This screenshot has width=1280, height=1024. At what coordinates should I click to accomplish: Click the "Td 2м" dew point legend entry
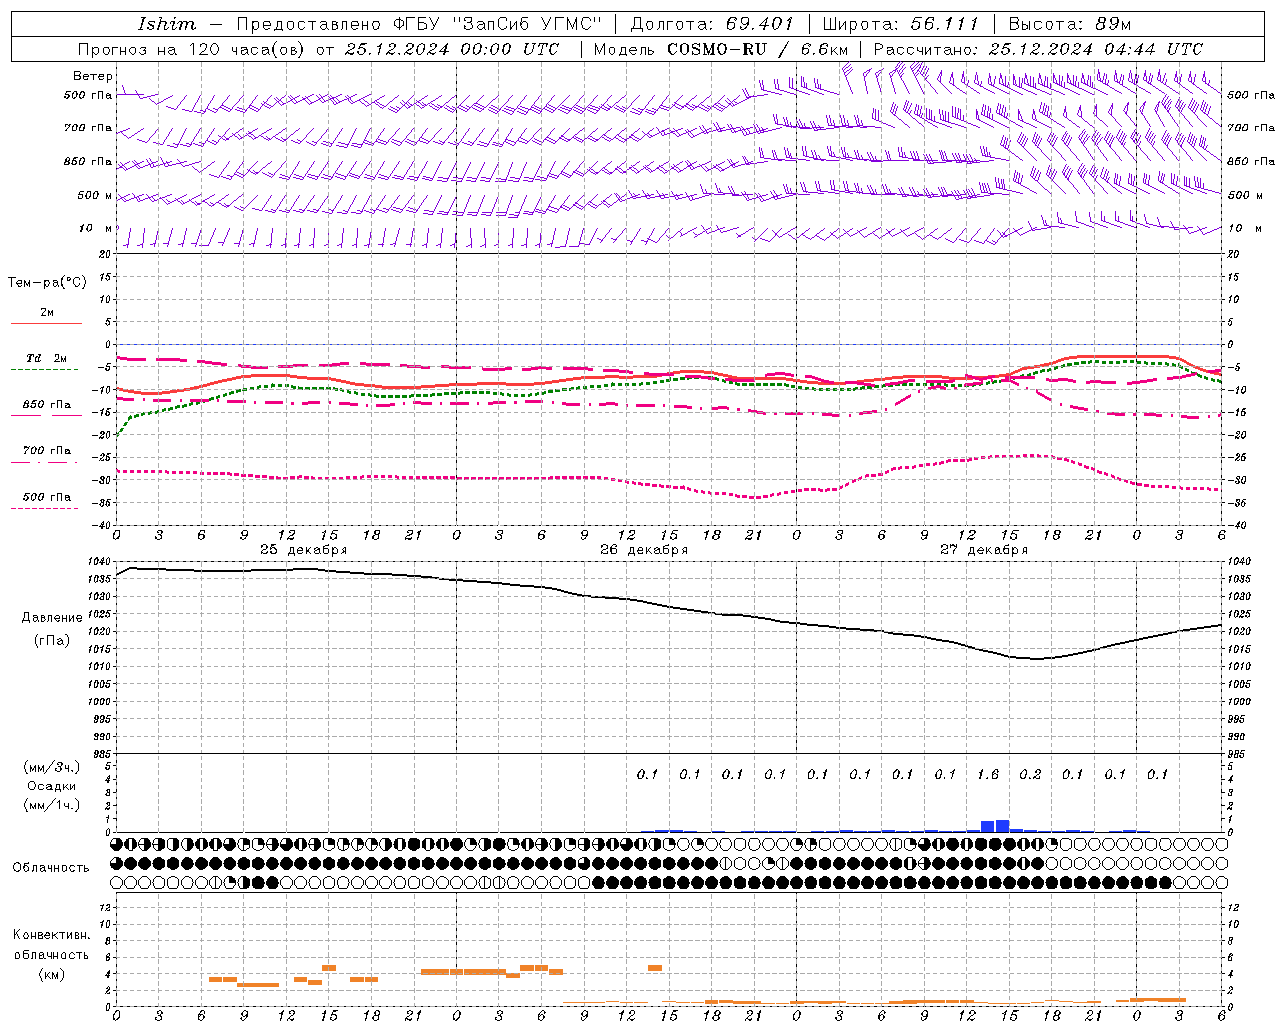[x=47, y=358]
